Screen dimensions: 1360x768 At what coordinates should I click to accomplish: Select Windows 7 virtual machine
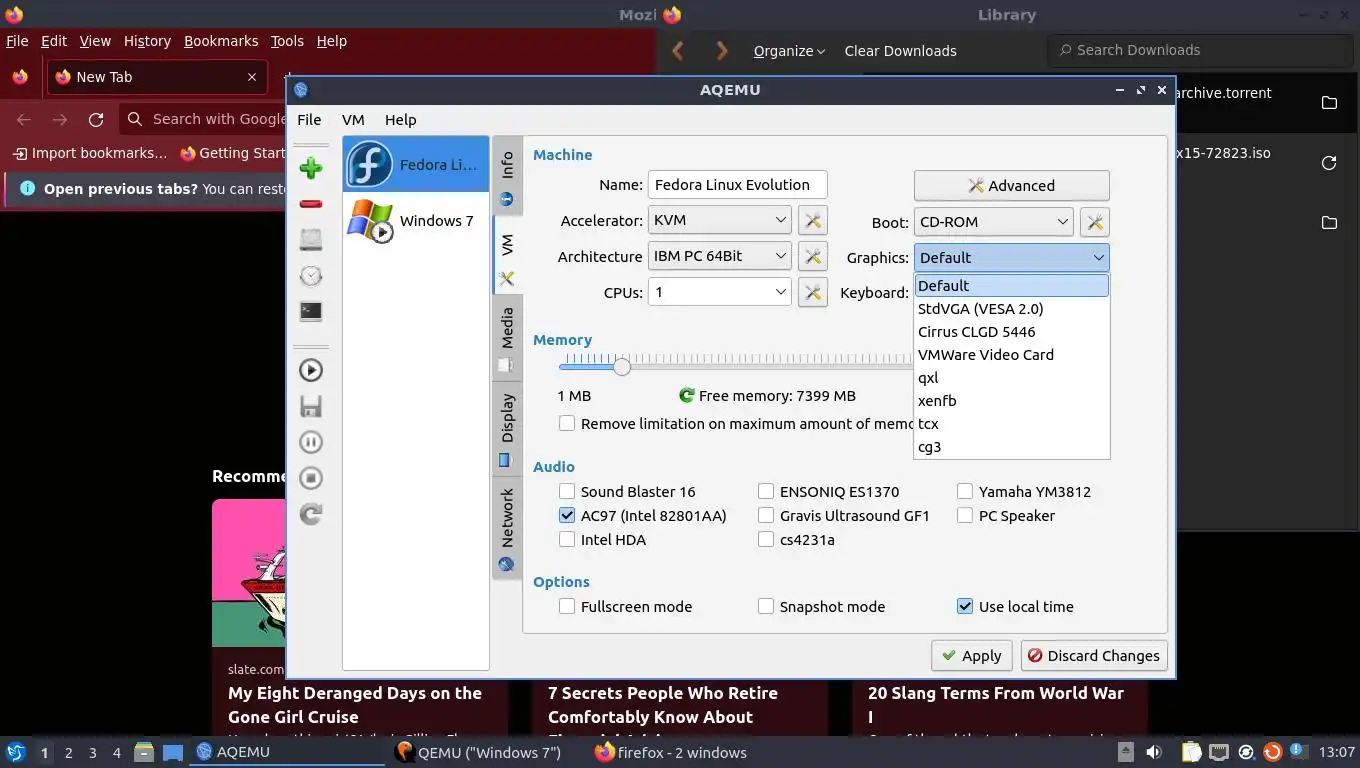(x=415, y=221)
